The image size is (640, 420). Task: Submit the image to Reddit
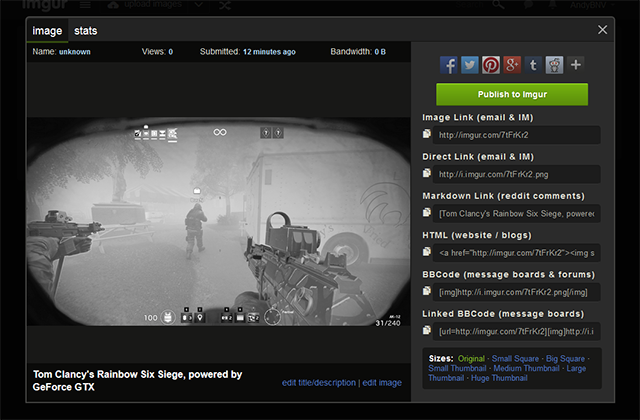click(554, 65)
